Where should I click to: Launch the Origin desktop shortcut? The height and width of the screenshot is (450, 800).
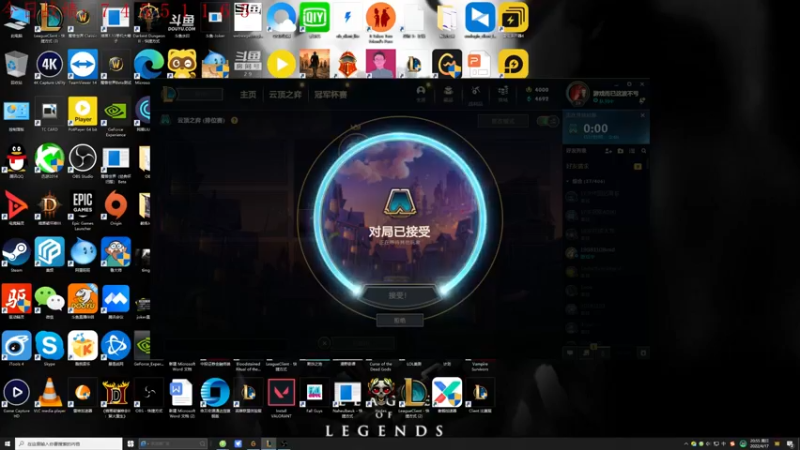point(115,207)
